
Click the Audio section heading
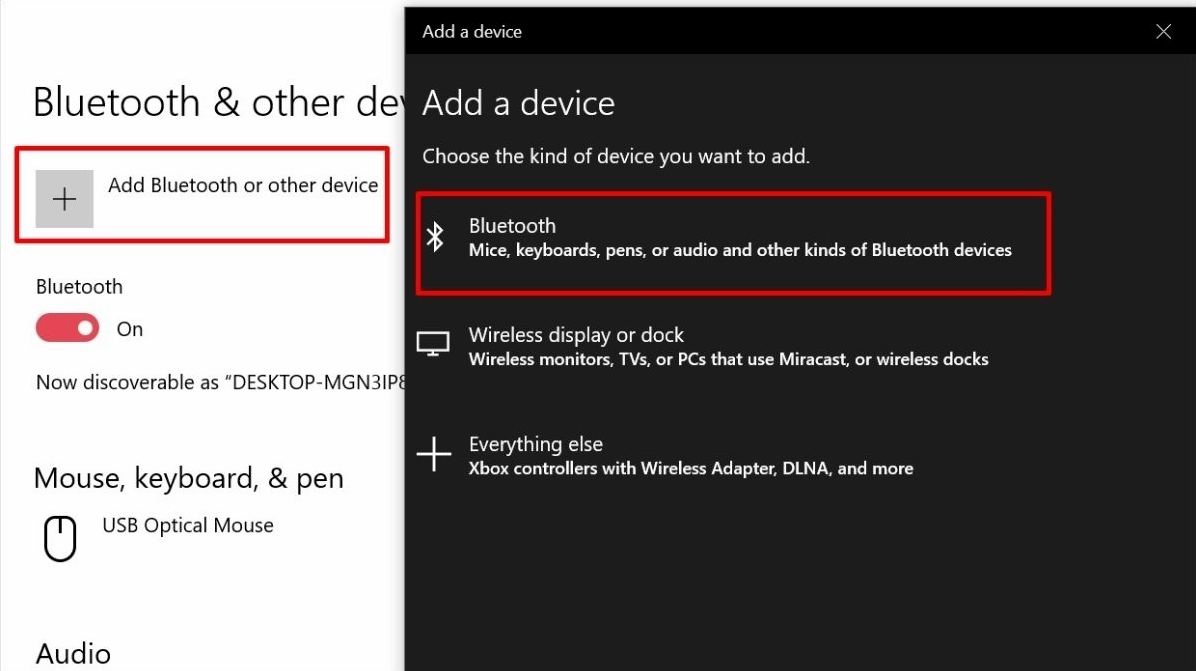click(x=73, y=654)
